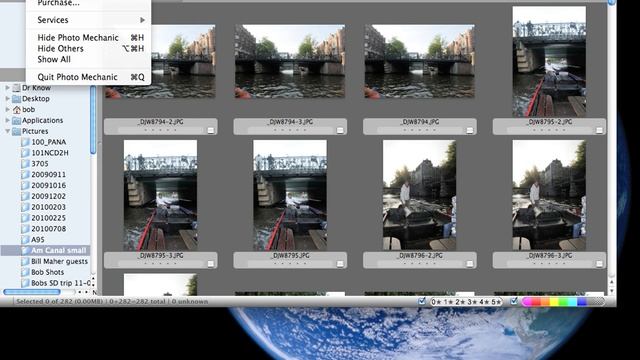Expand the Desktop tree node

click(x=7, y=99)
